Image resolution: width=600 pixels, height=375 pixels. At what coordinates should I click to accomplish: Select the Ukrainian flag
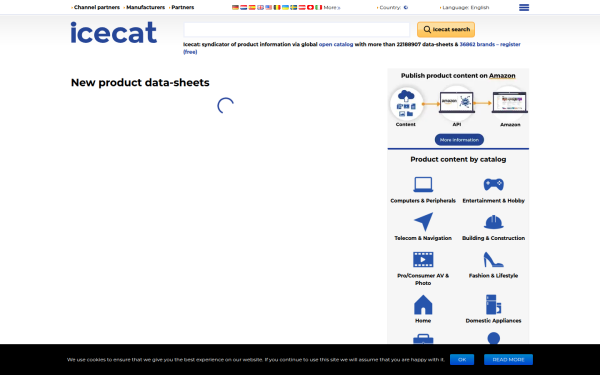coord(285,7)
